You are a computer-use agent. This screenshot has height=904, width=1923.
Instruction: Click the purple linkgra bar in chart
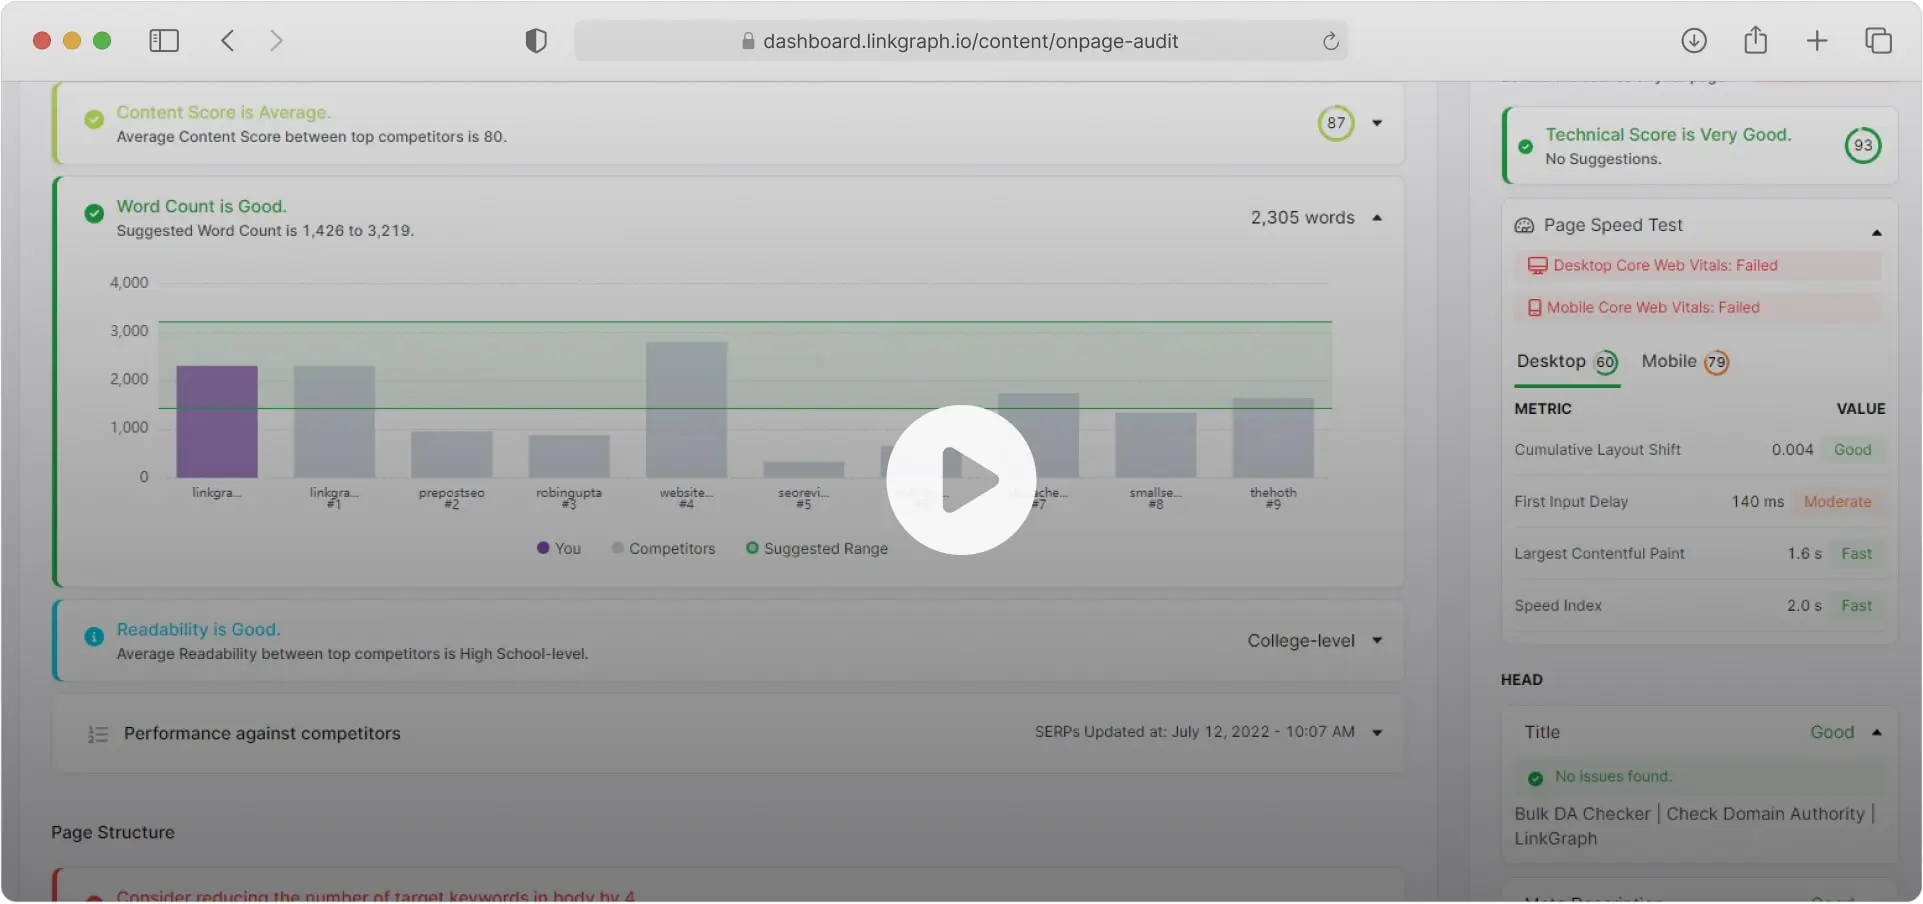217,422
